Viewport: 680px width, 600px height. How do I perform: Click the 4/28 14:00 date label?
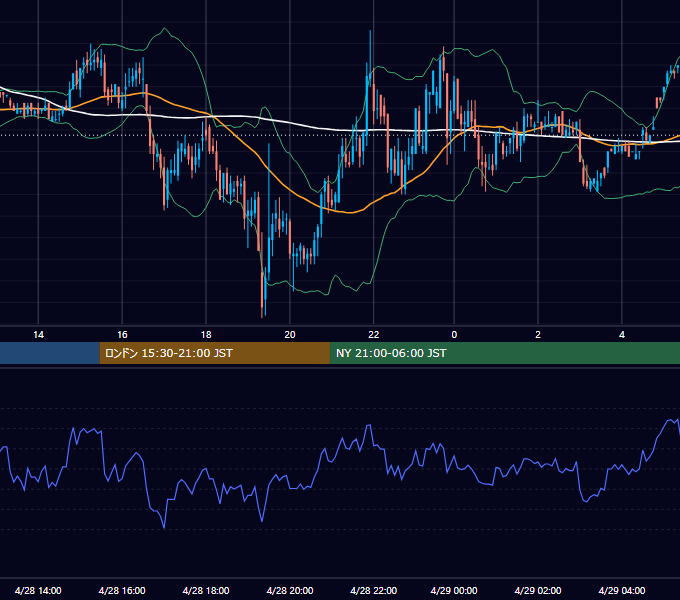tap(38, 590)
